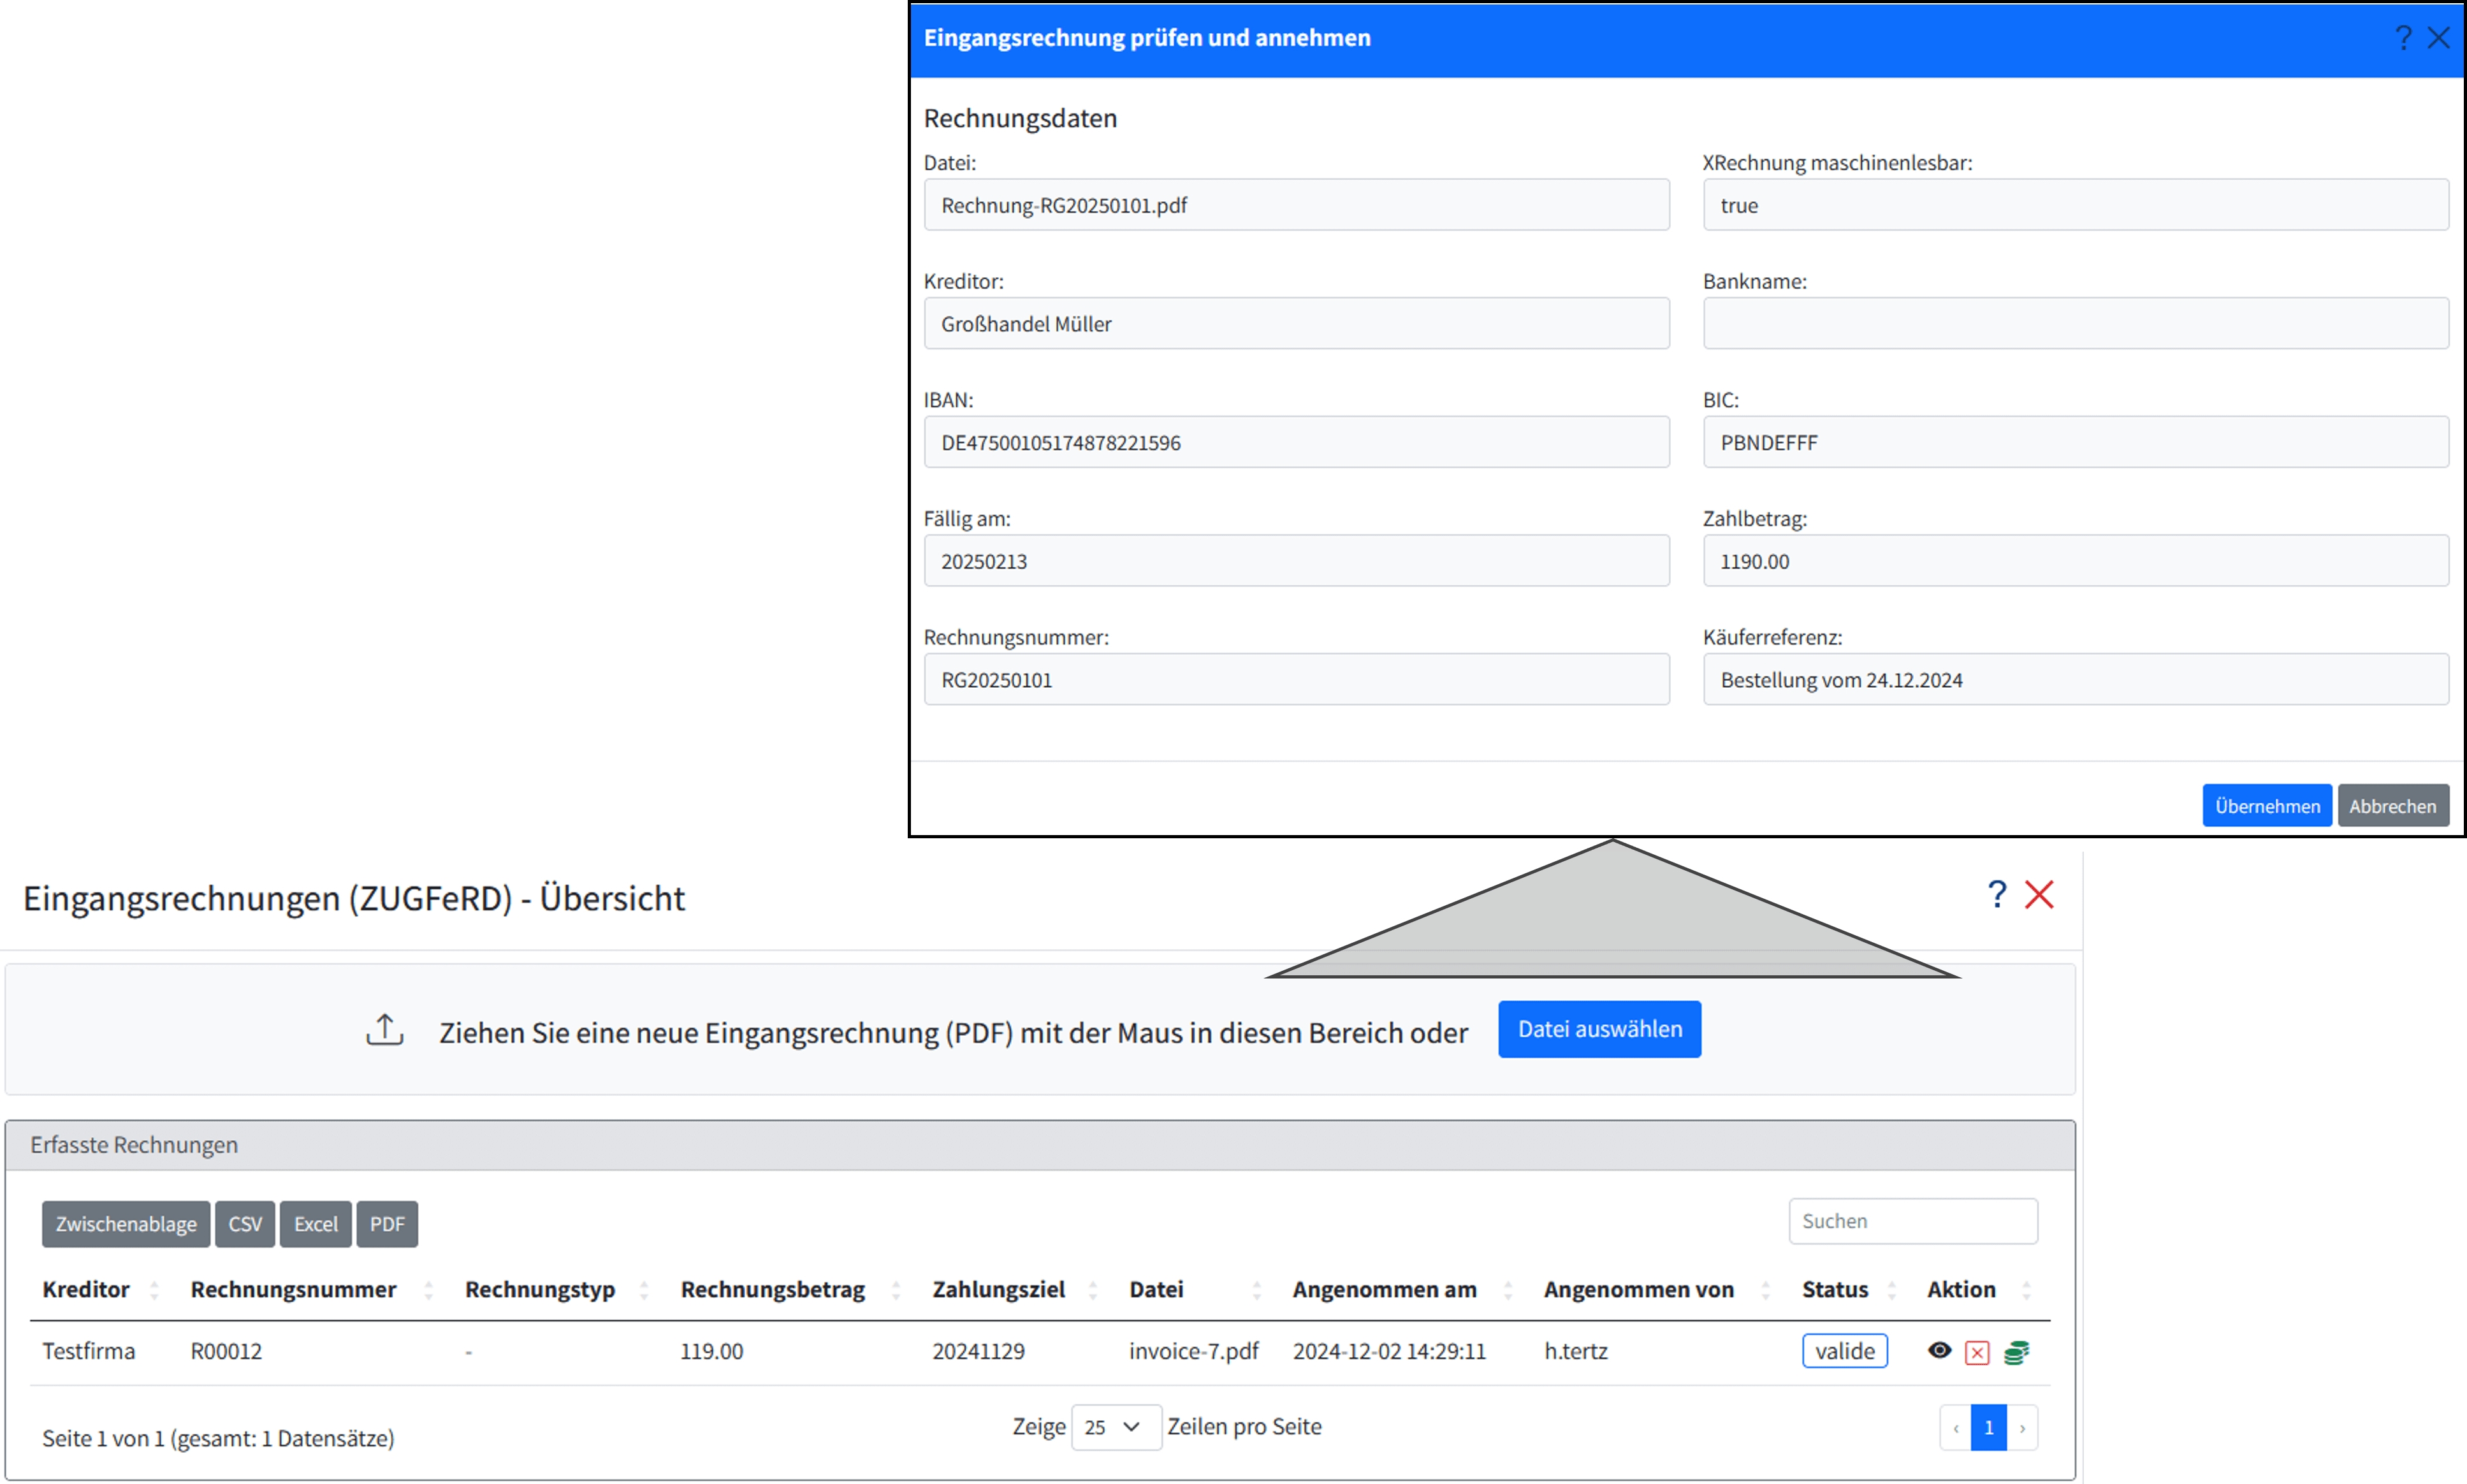Open the rows-per-page dropdown showing 25

pos(1114,1427)
